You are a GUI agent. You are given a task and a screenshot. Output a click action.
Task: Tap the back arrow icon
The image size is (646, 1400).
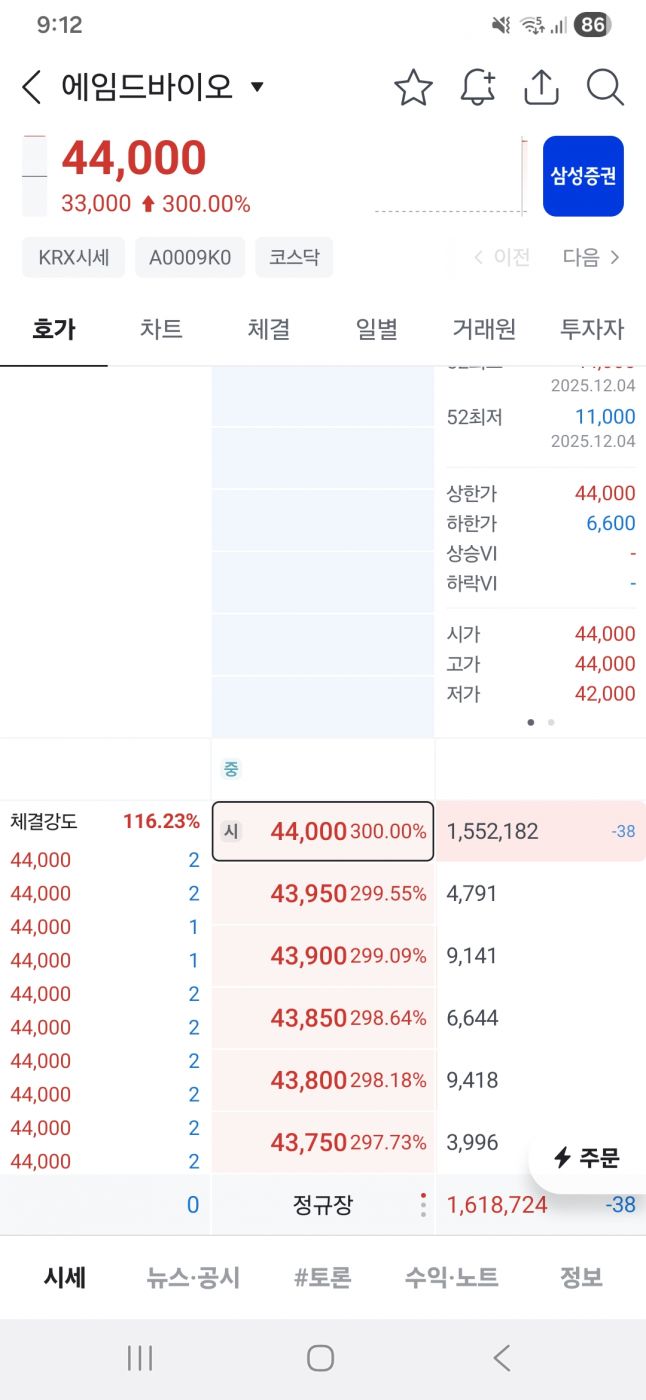[32, 88]
